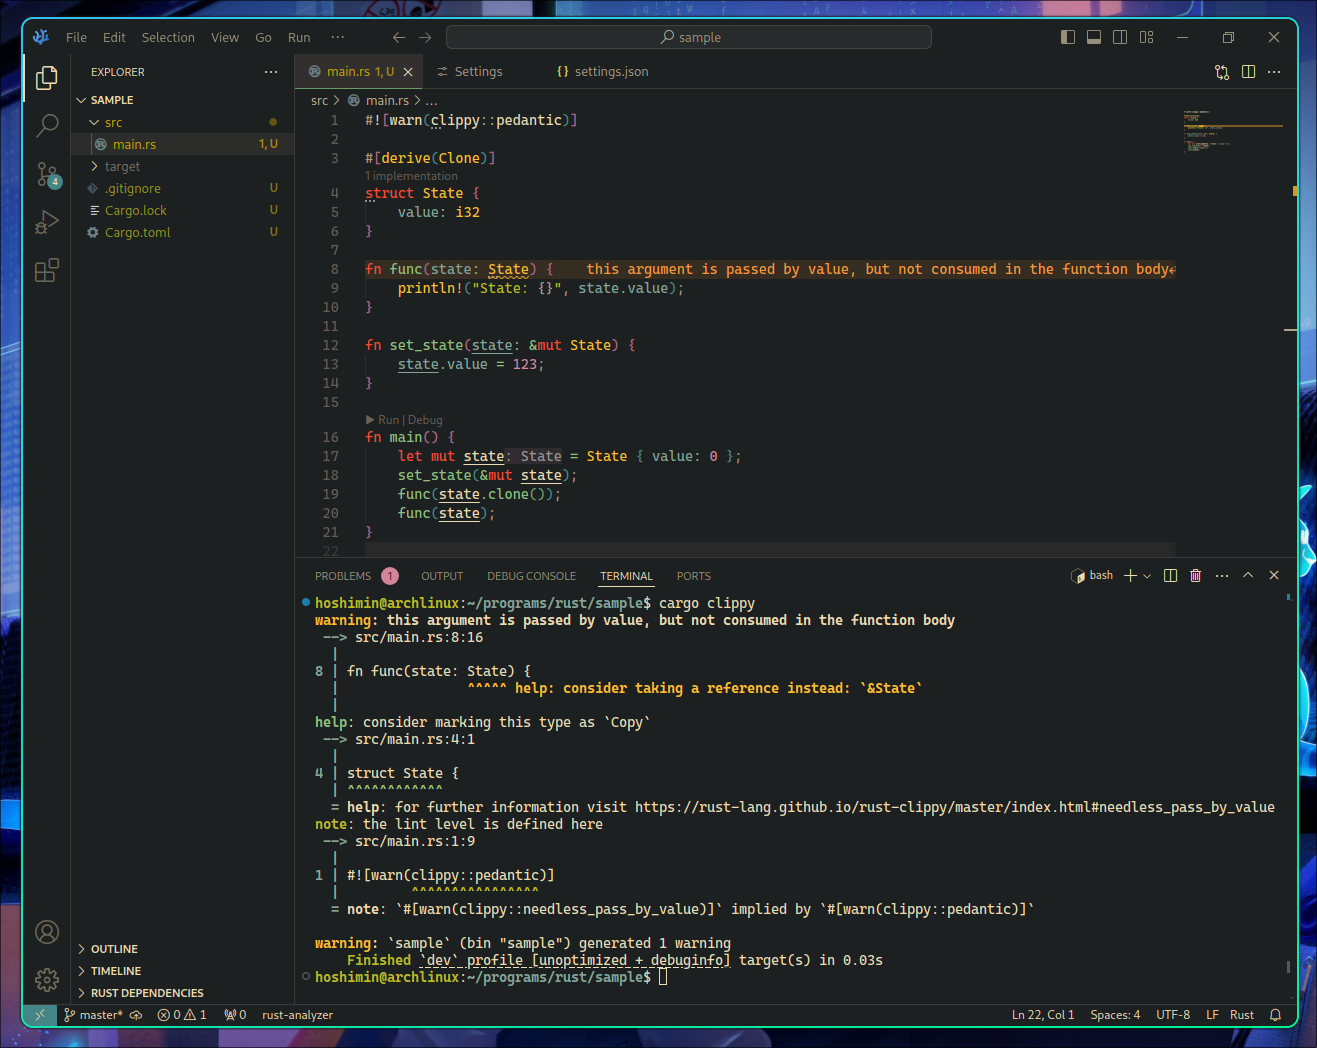Expand the target folder
Viewport: 1317px width, 1048px height.
click(122, 167)
